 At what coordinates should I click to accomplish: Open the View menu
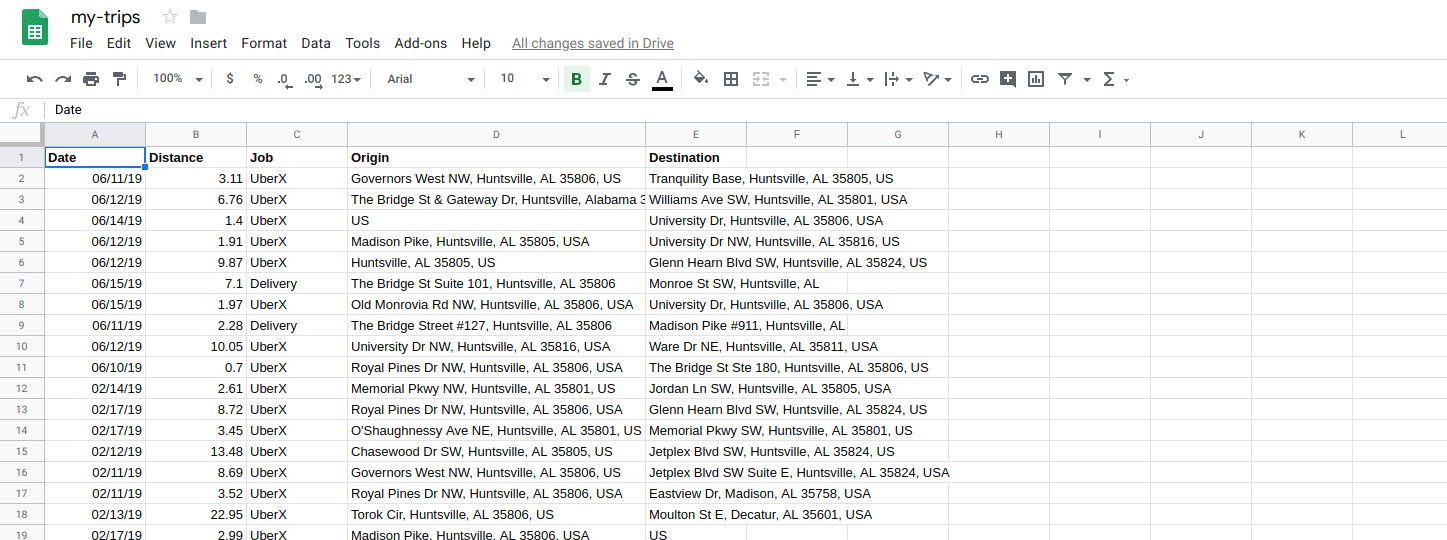point(160,43)
